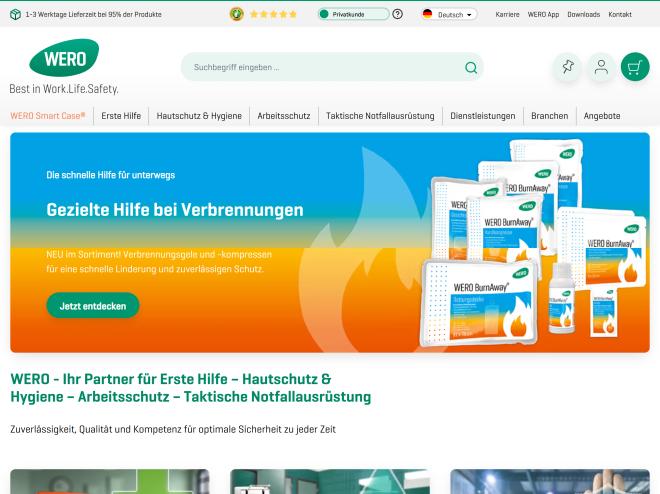This screenshot has width=660, height=494.
Task: Click the five-star rating
Action: 273,14
